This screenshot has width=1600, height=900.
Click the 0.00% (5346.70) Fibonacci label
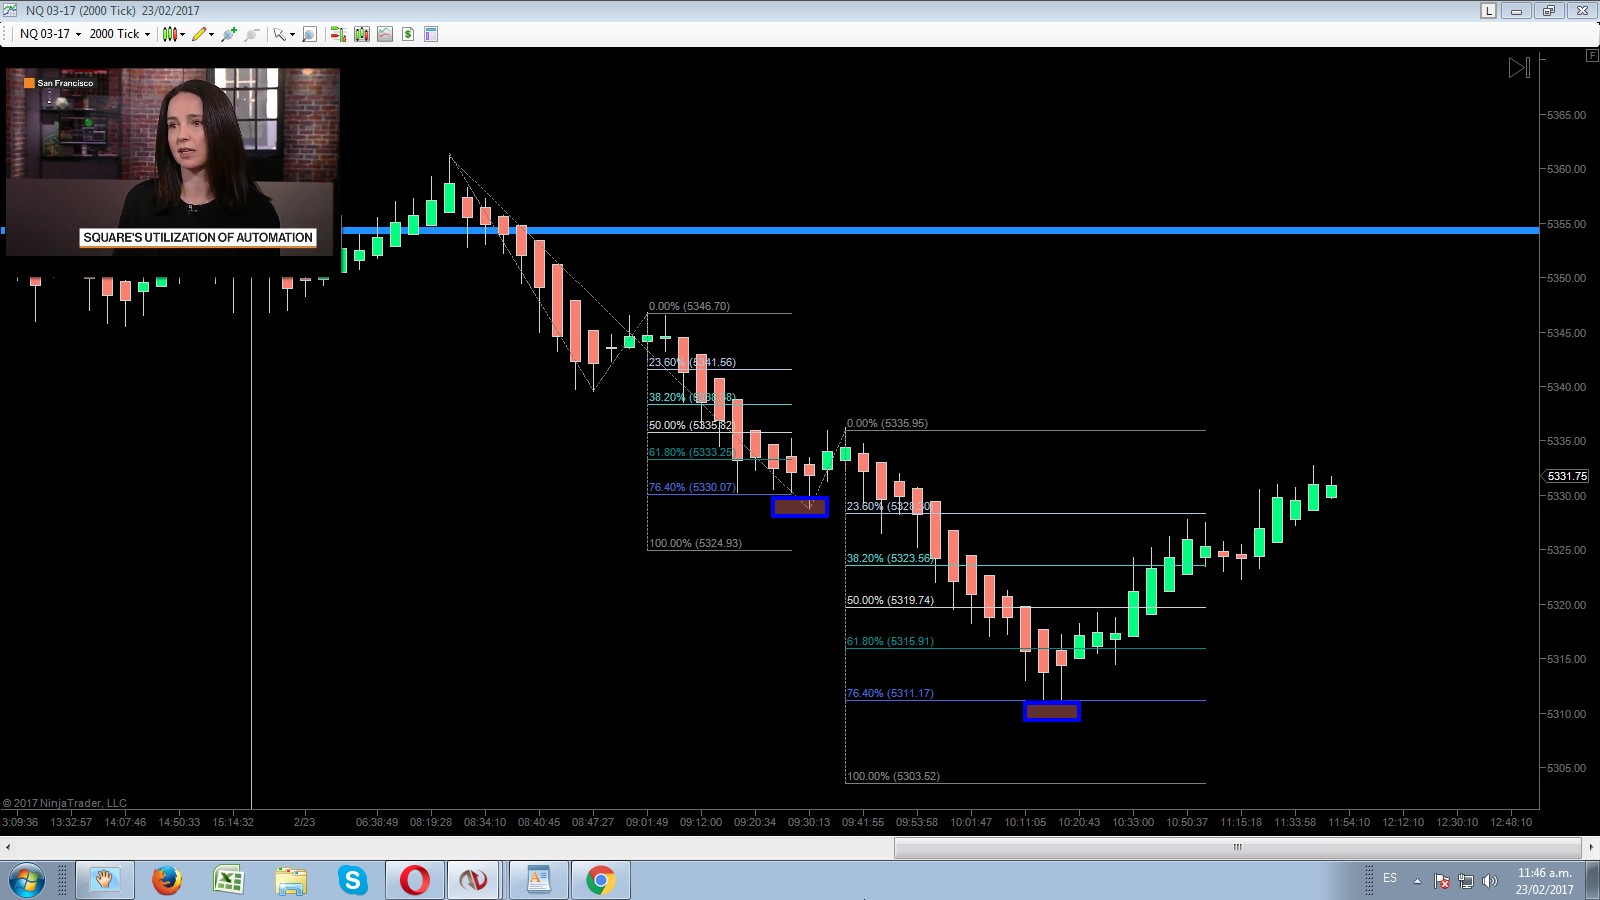tap(689, 306)
